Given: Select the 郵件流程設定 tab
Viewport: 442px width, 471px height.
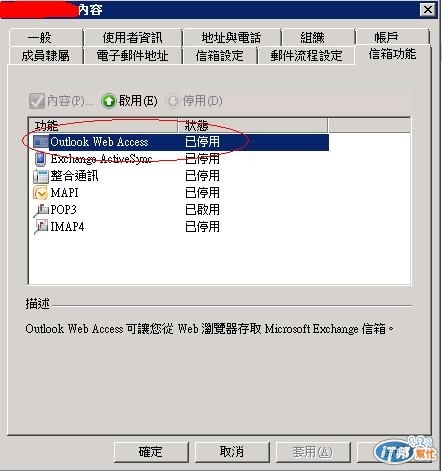Looking at the screenshot, I should click(x=306, y=55).
